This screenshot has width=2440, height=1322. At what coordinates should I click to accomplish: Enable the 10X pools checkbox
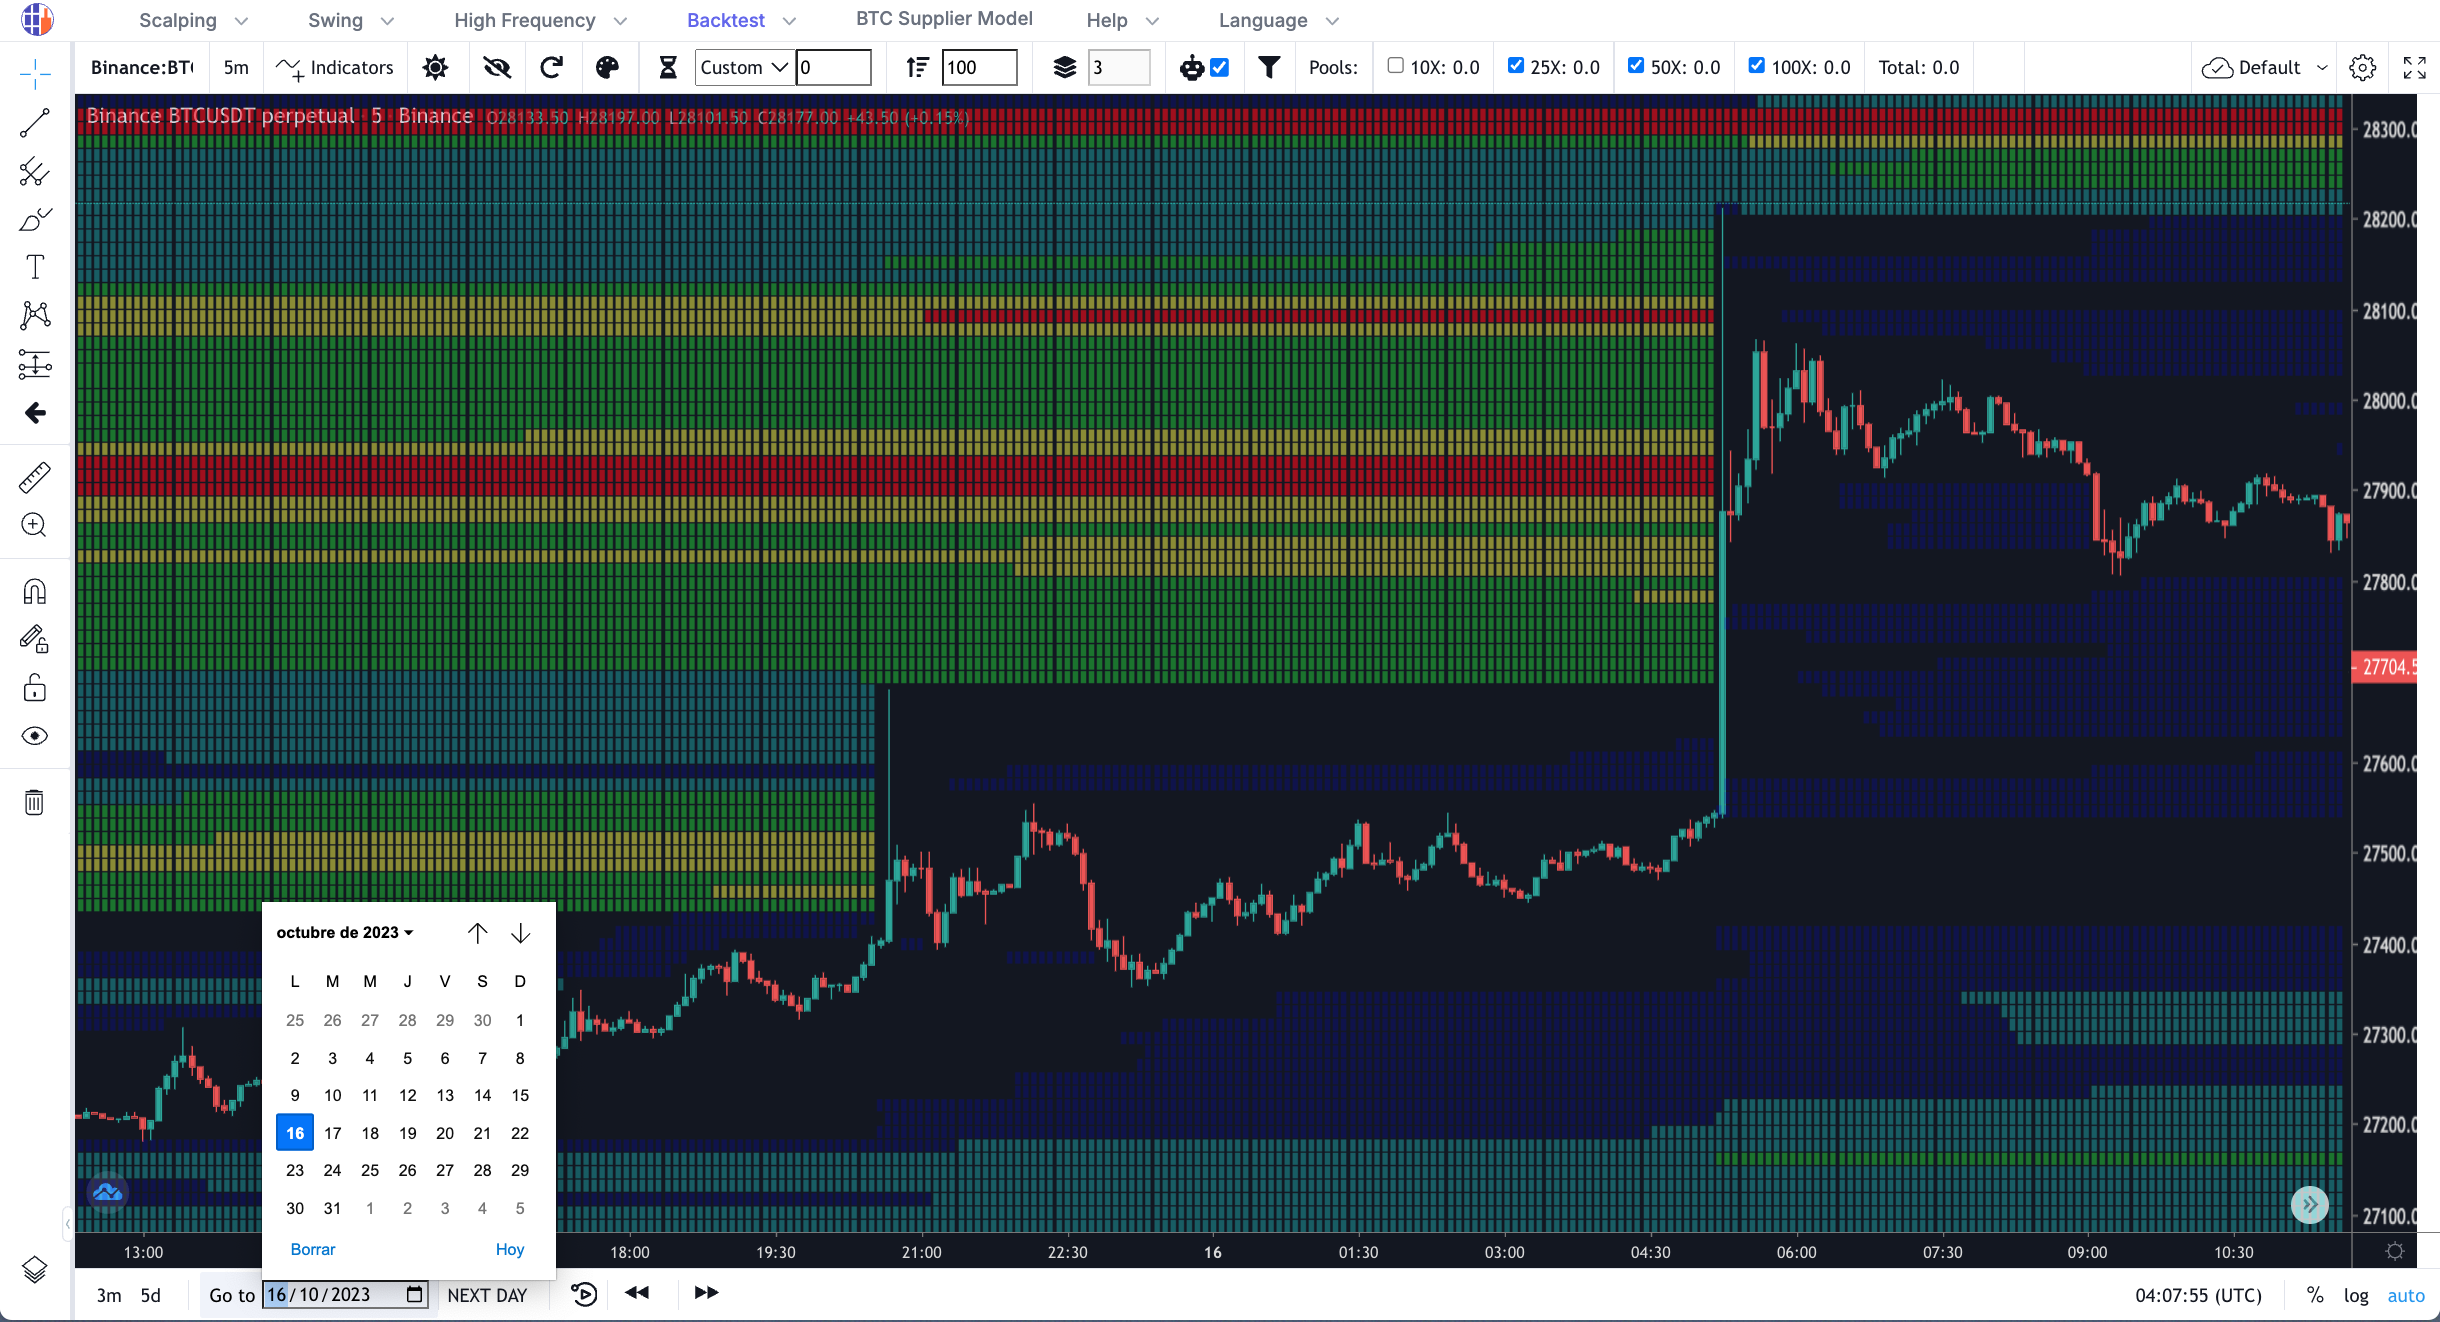tap(1395, 66)
